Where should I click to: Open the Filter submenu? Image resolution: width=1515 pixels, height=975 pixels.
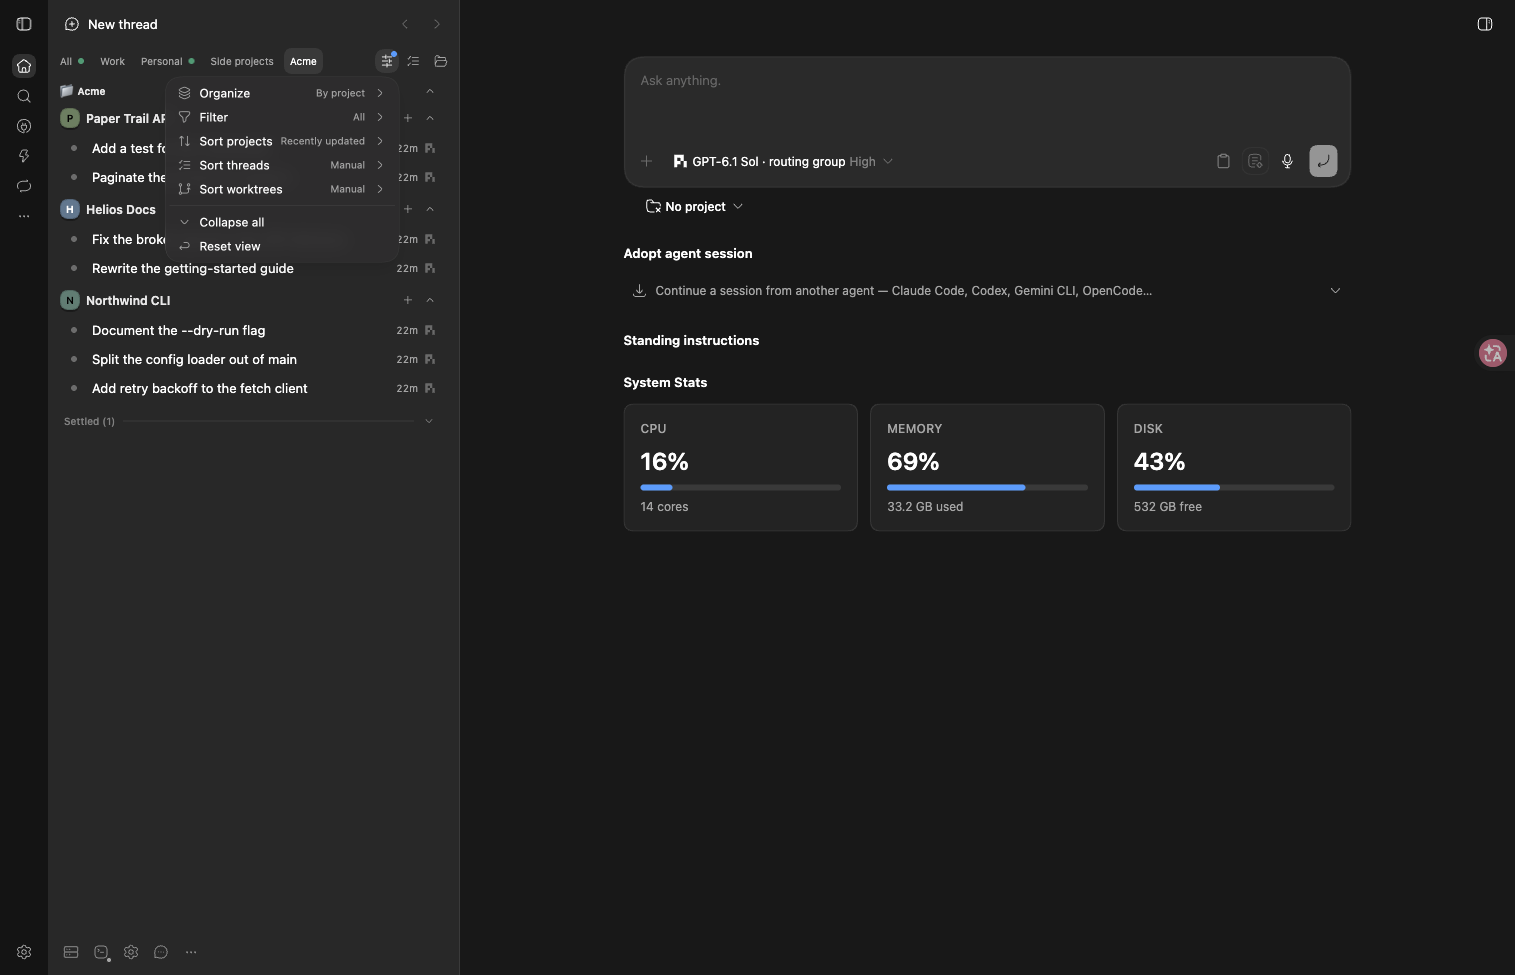point(281,117)
